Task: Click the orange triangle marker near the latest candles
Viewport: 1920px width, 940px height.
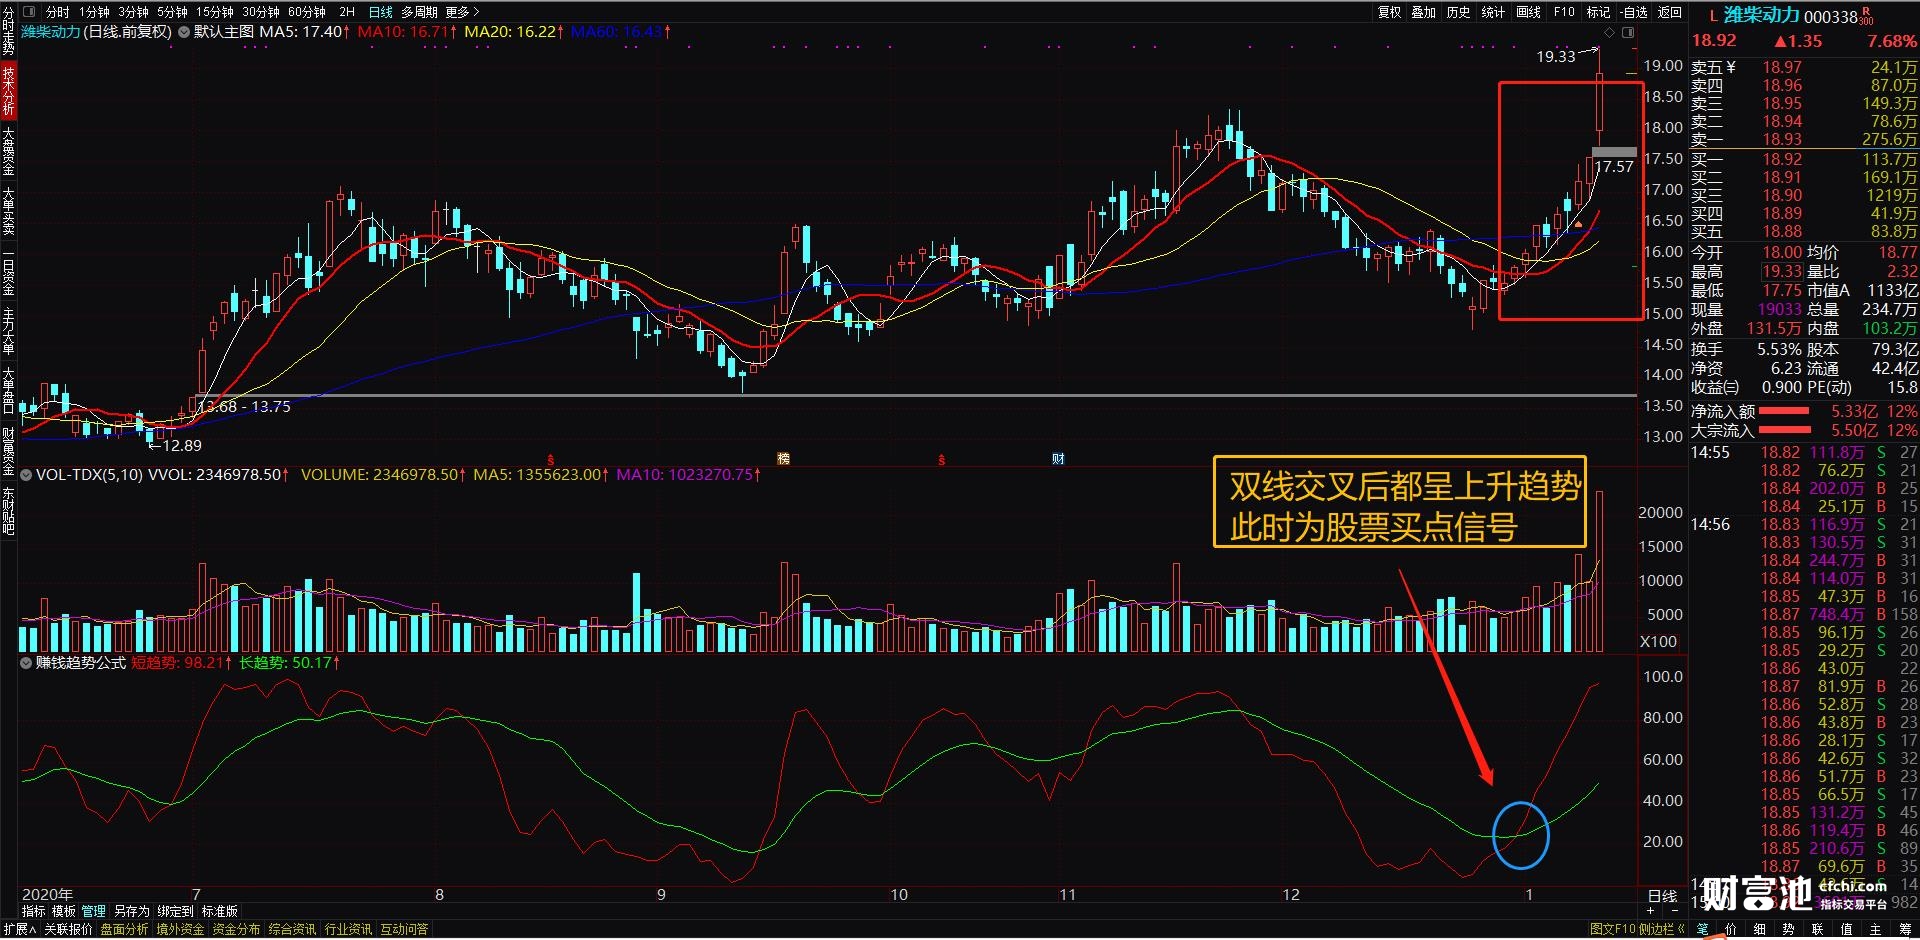Action: click(x=1578, y=224)
